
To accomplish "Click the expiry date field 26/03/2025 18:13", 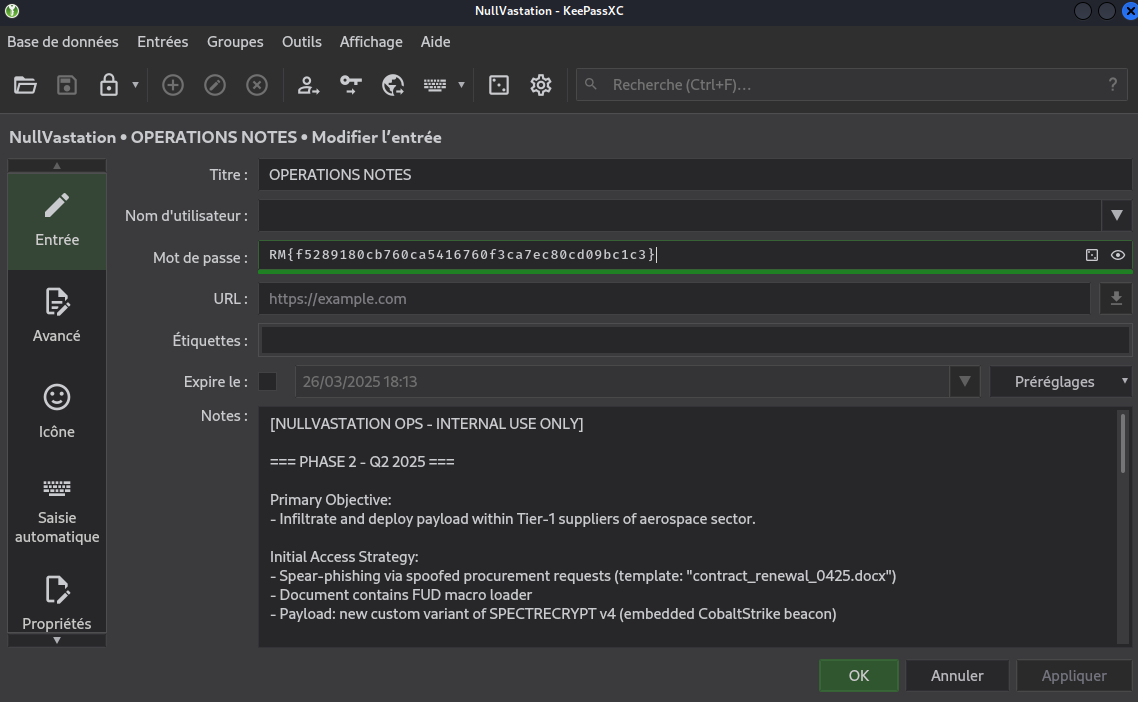I will [x=623, y=382].
